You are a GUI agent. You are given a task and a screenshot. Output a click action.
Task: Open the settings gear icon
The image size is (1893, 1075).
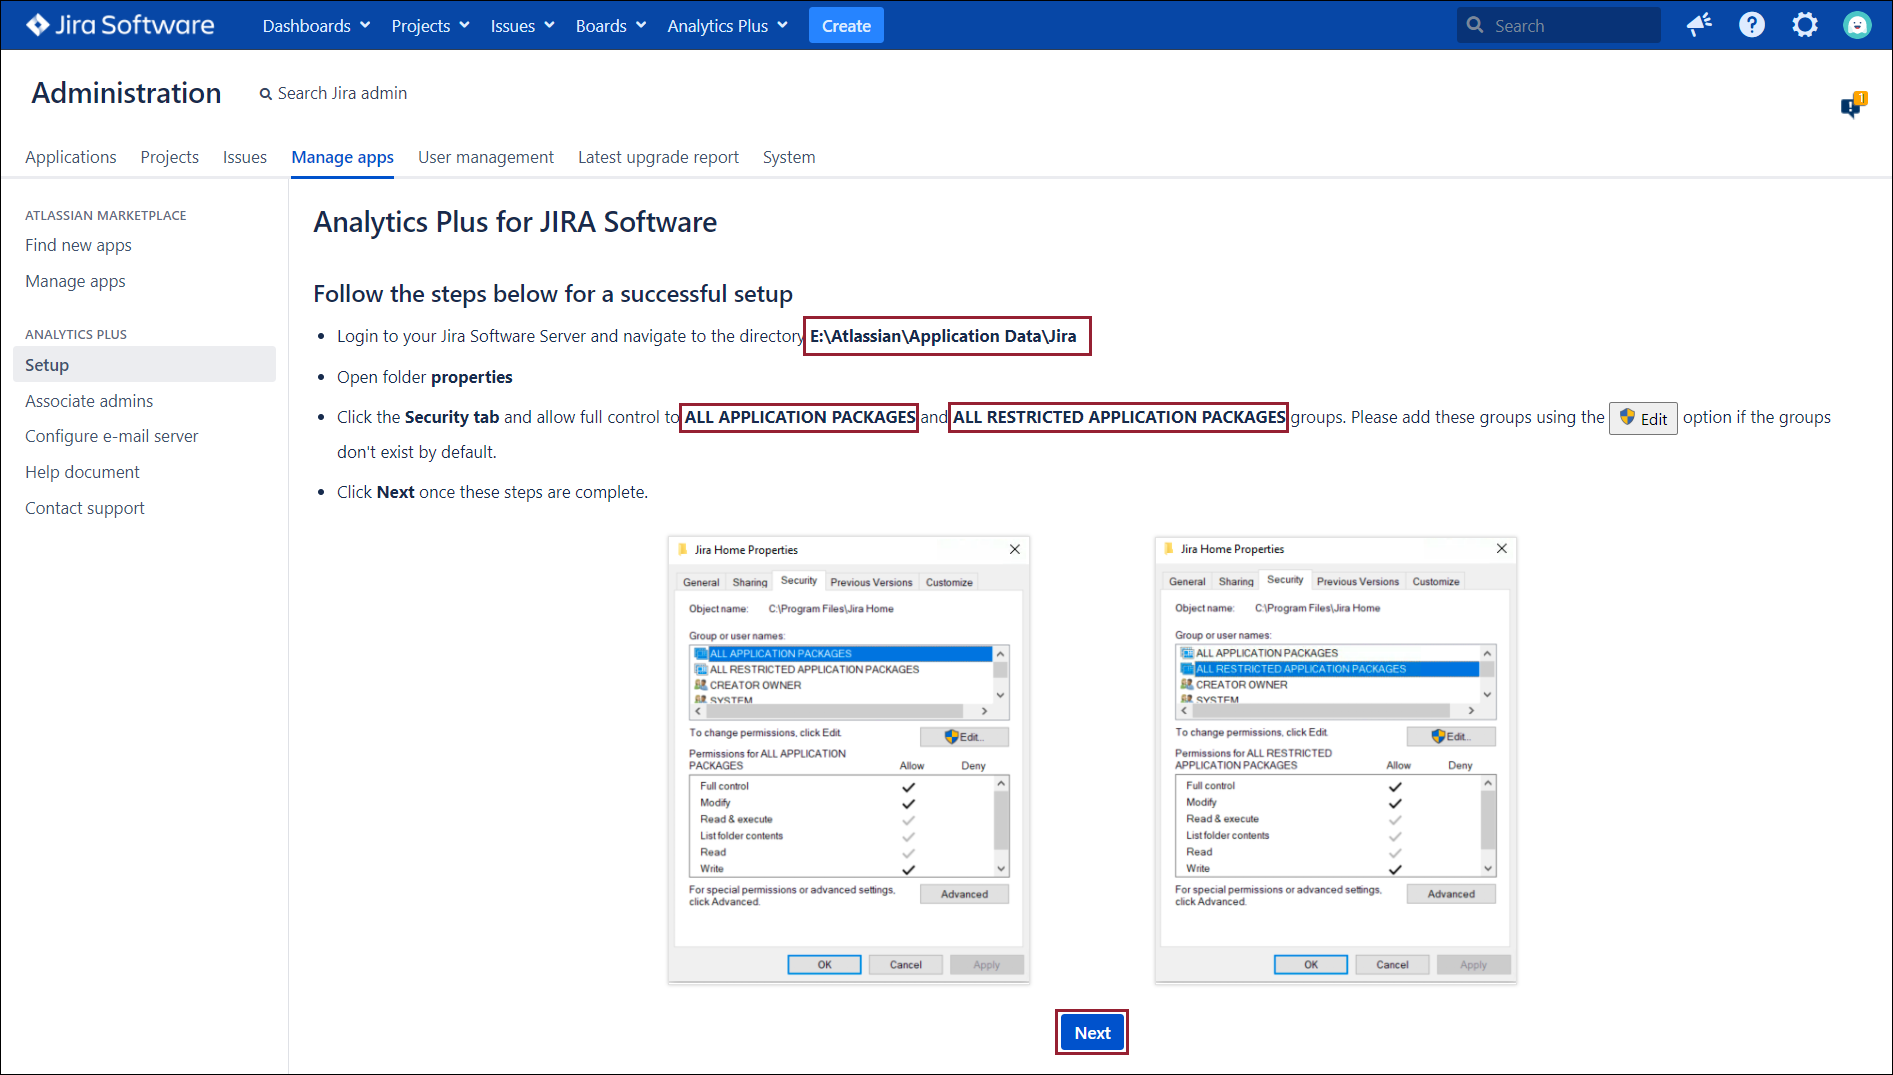[x=1804, y=25]
